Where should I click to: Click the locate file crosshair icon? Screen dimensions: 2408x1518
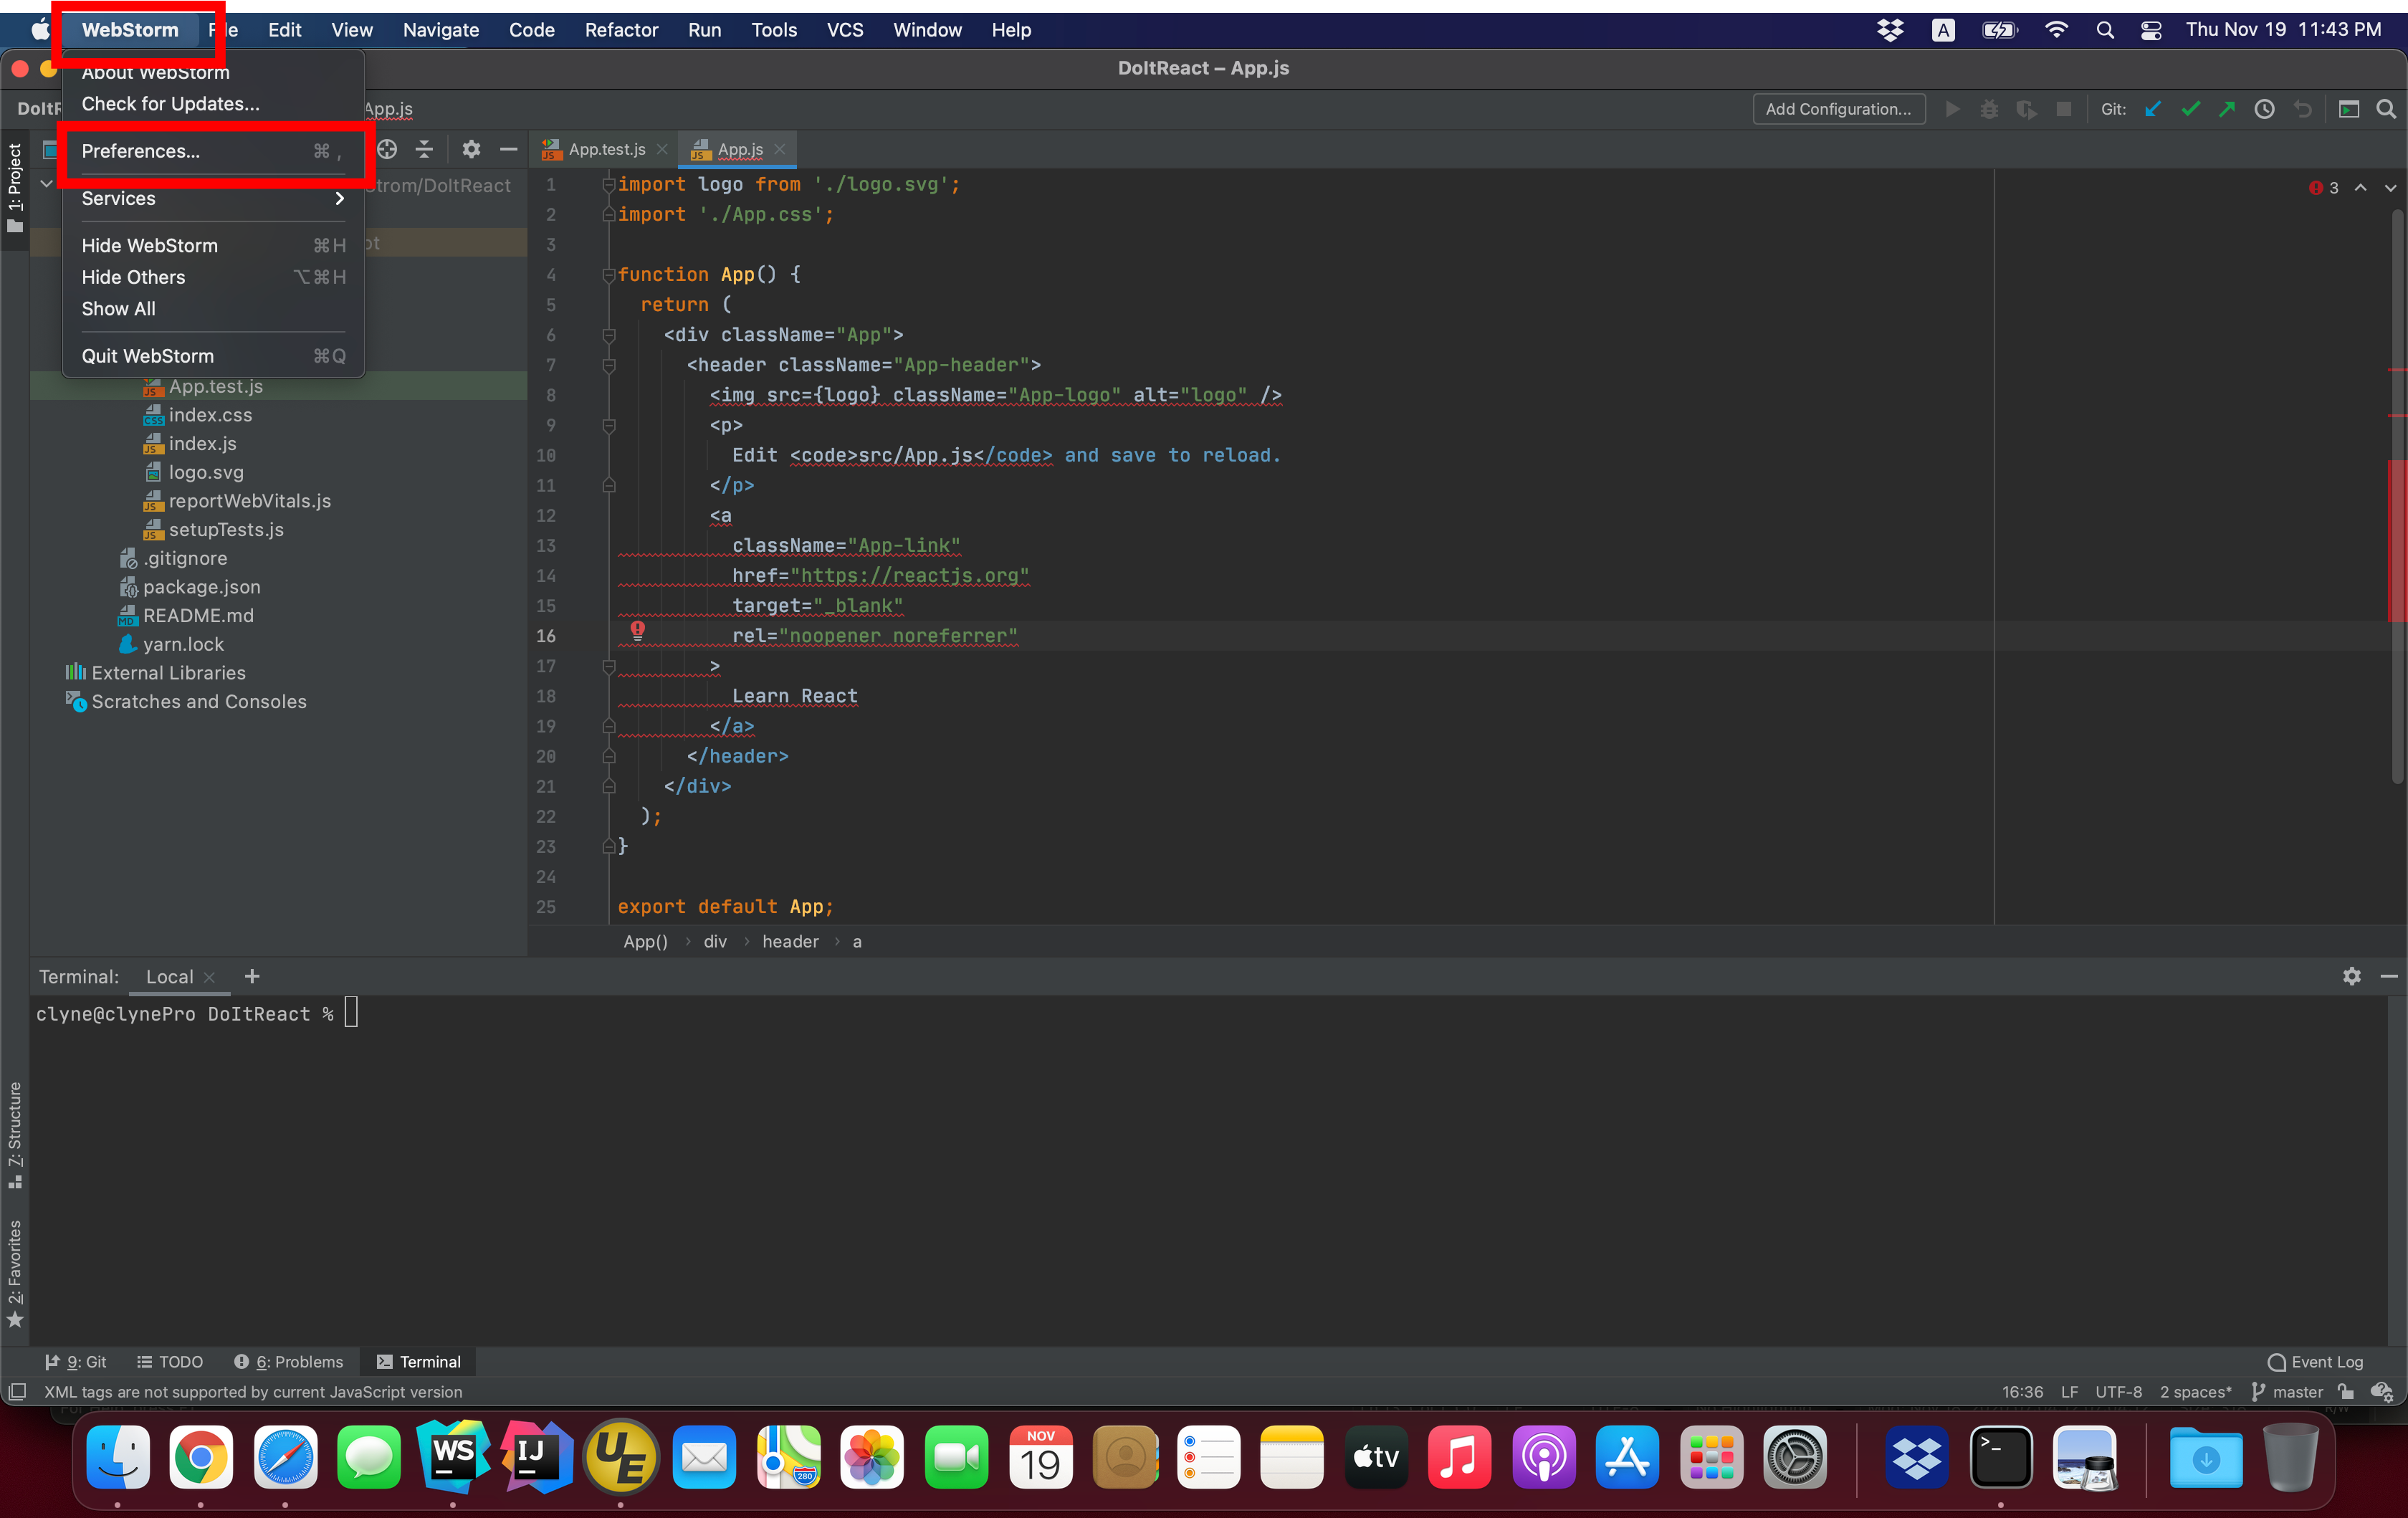387,150
